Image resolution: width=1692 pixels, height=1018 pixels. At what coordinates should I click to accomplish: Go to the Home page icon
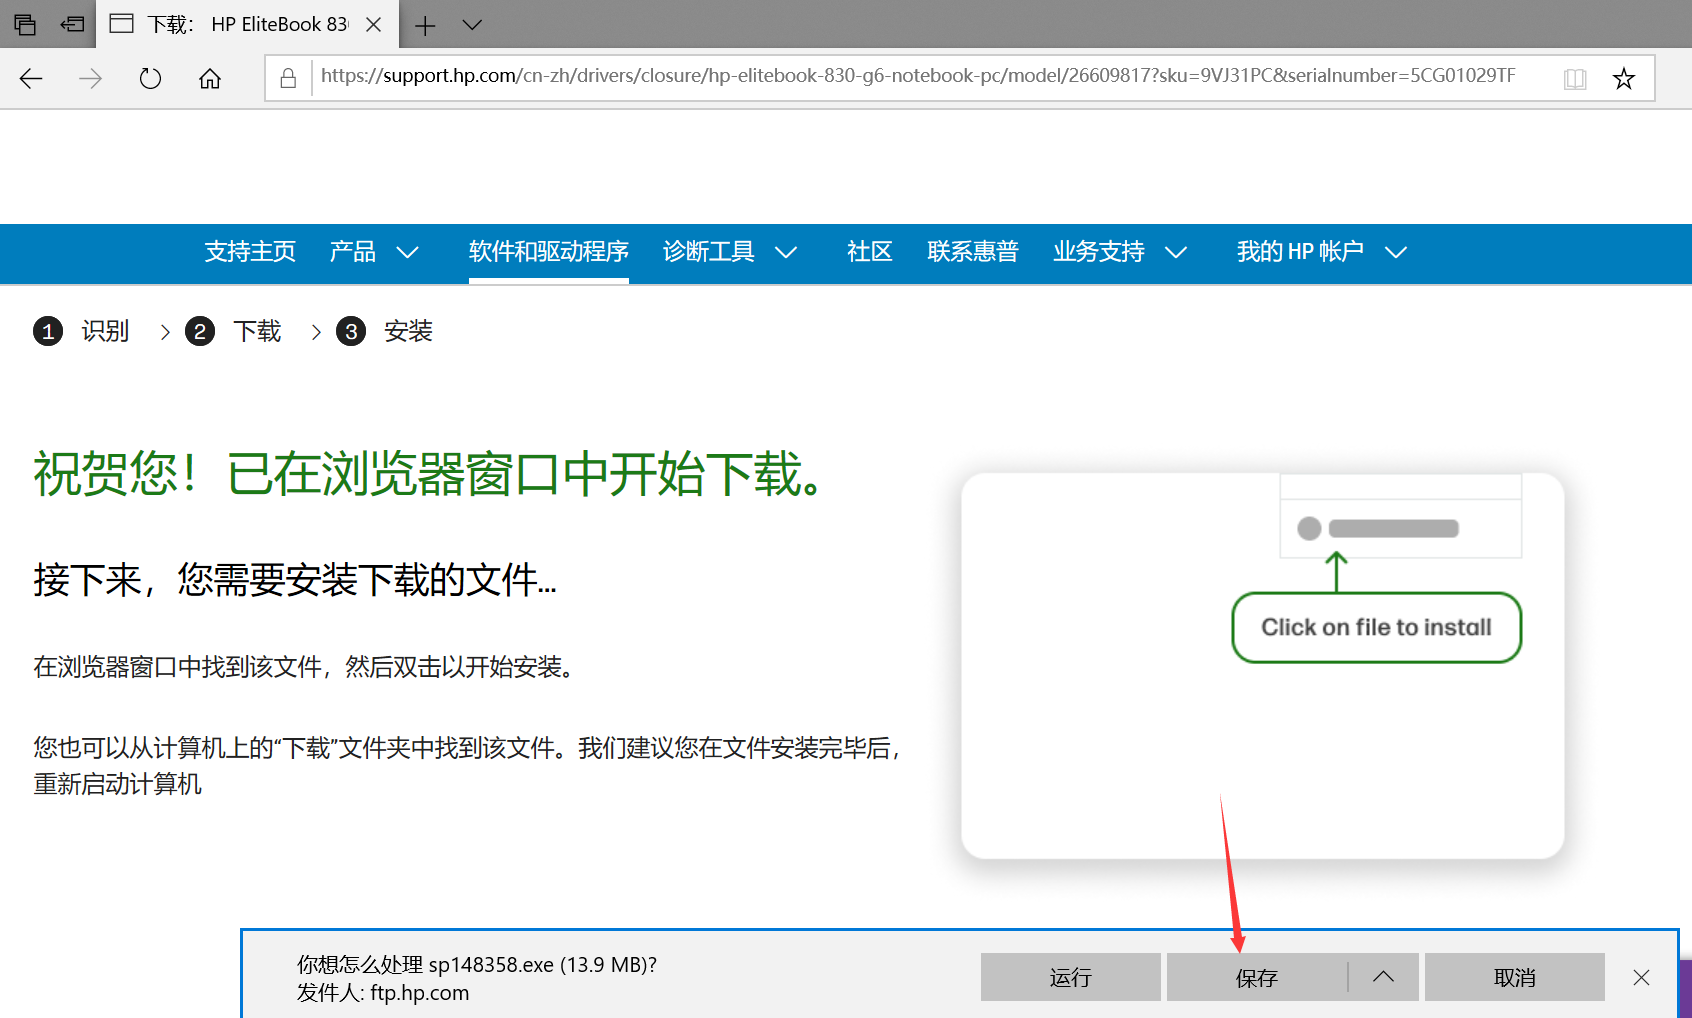(210, 78)
